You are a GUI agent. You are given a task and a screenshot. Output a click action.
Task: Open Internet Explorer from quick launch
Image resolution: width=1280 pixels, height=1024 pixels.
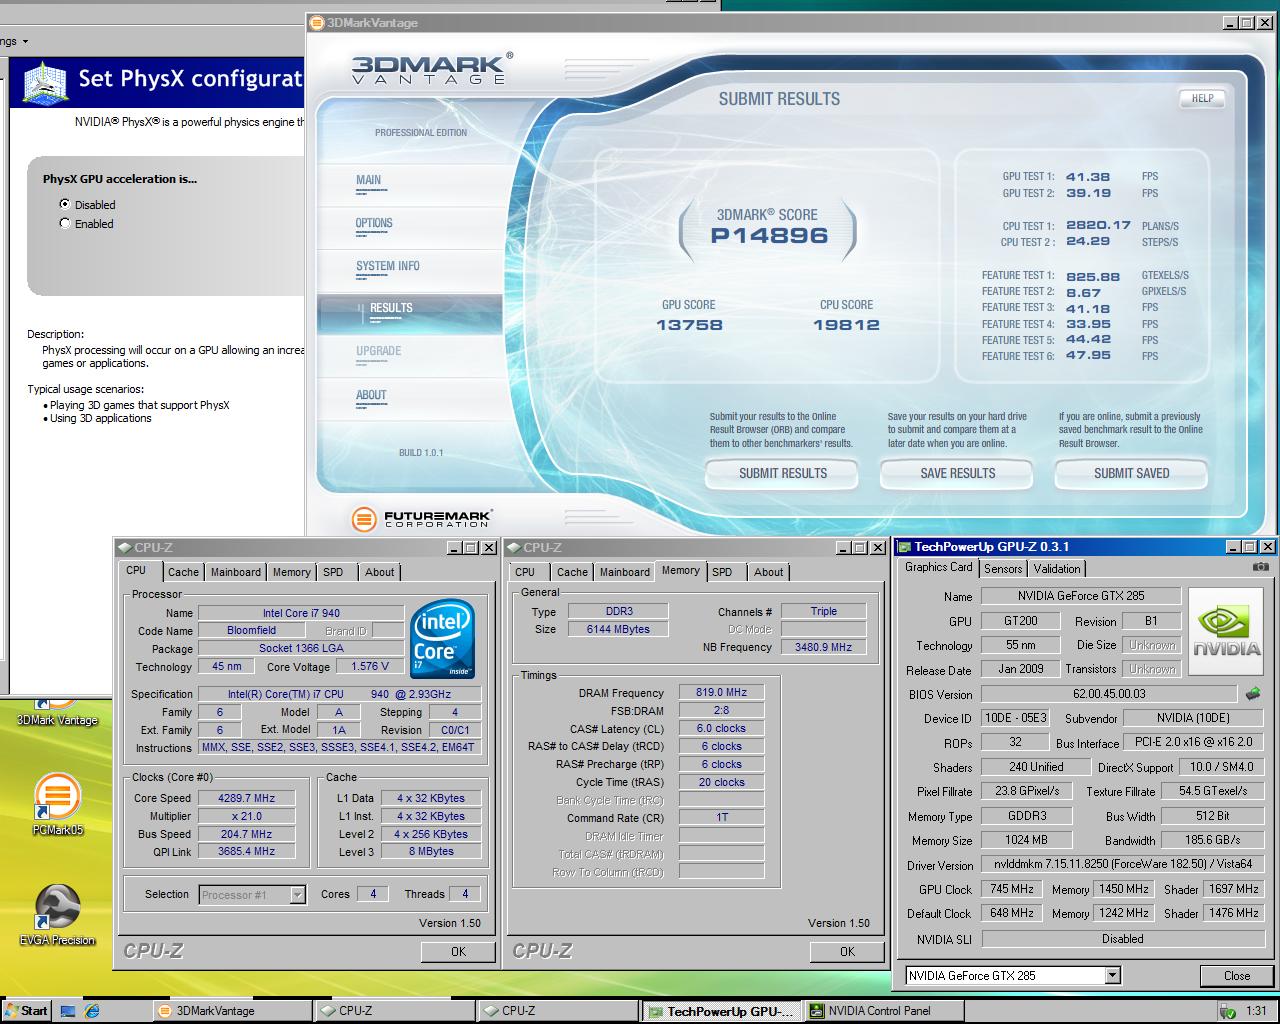92,1010
